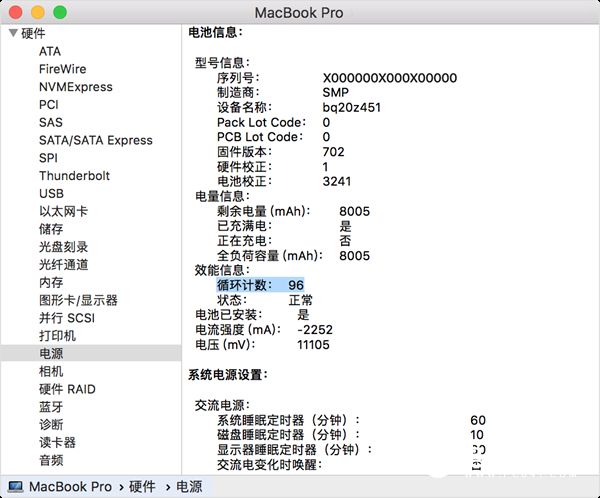
Task: Click the highlighted 循环计数 row
Action: [260, 285]
